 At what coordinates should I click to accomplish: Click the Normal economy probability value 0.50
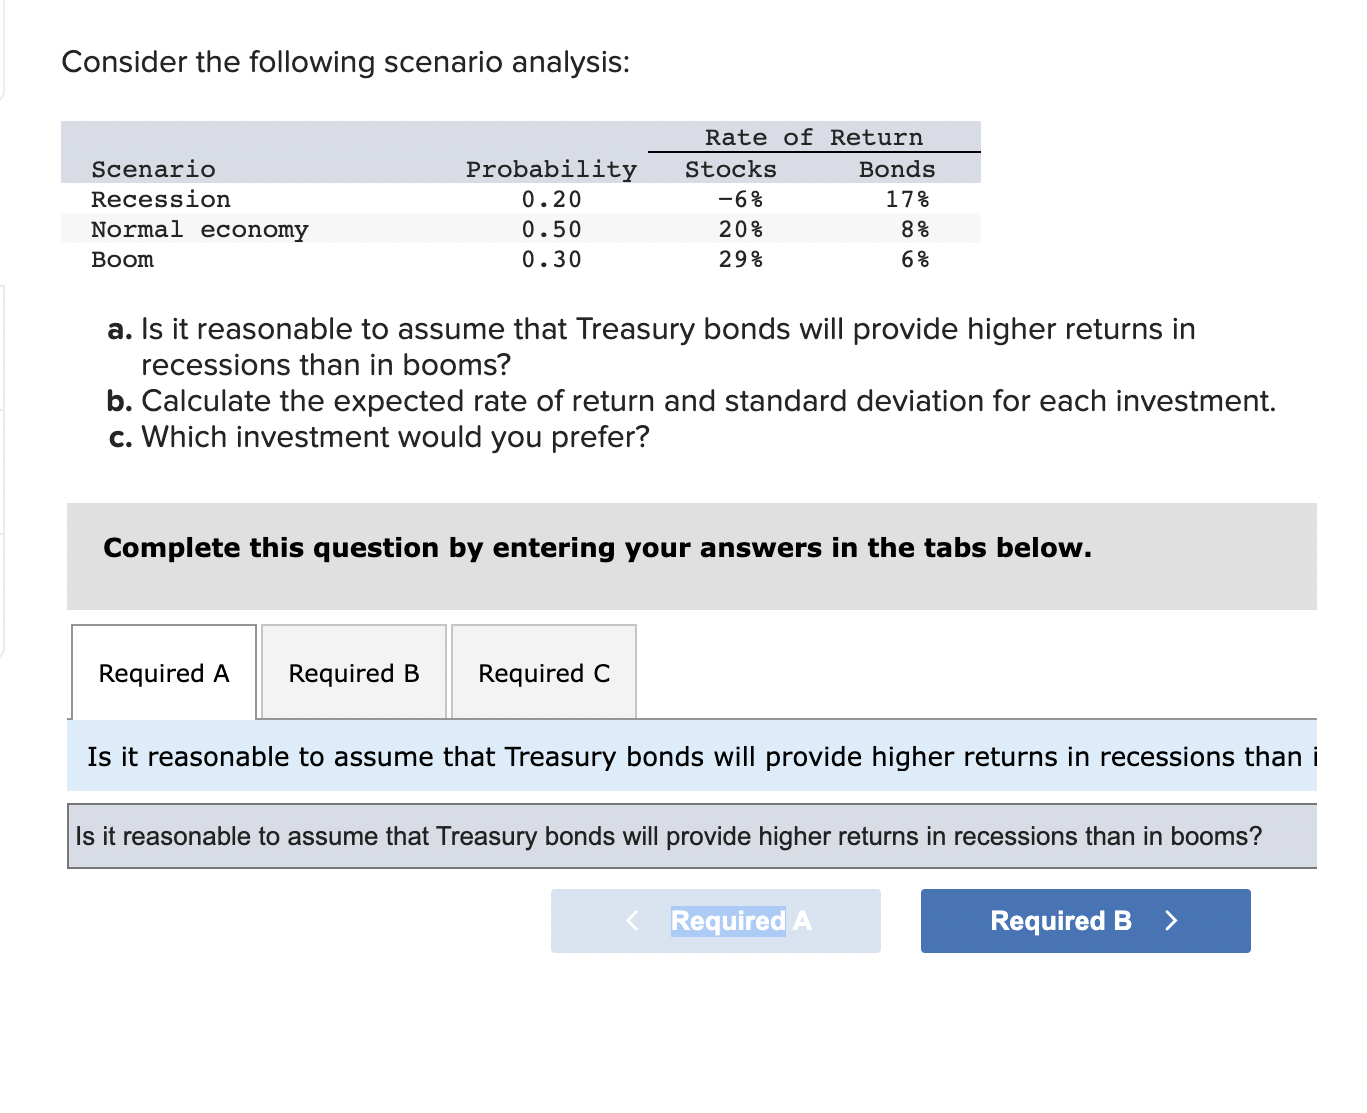[x=551, y=229]
